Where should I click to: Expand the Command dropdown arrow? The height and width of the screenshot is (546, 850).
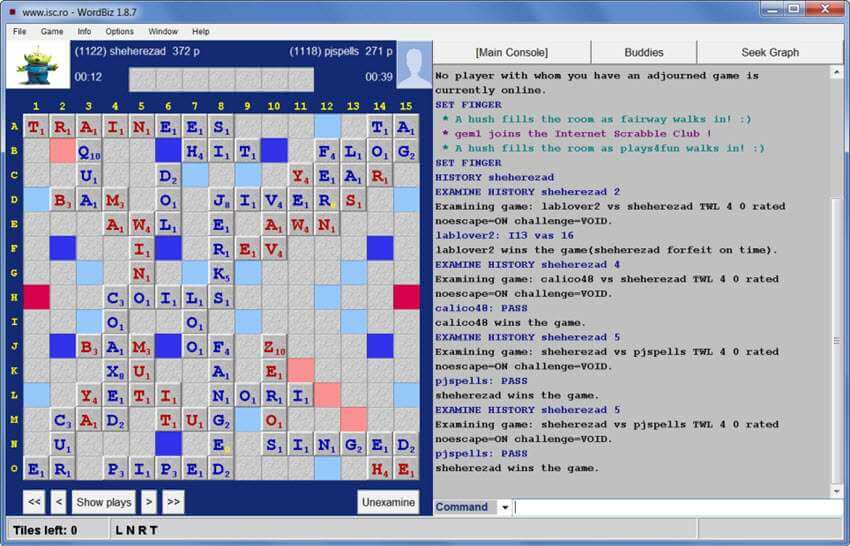[x=505, y=508]
